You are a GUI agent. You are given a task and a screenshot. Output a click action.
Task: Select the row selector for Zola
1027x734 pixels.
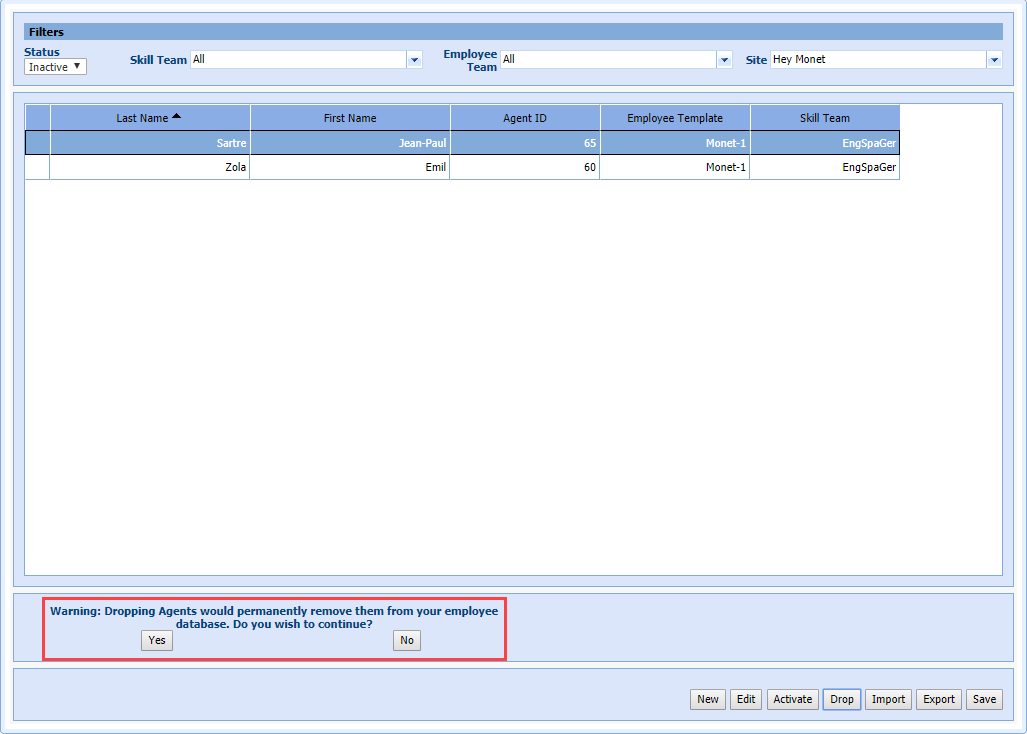click(x=37, y=167)
